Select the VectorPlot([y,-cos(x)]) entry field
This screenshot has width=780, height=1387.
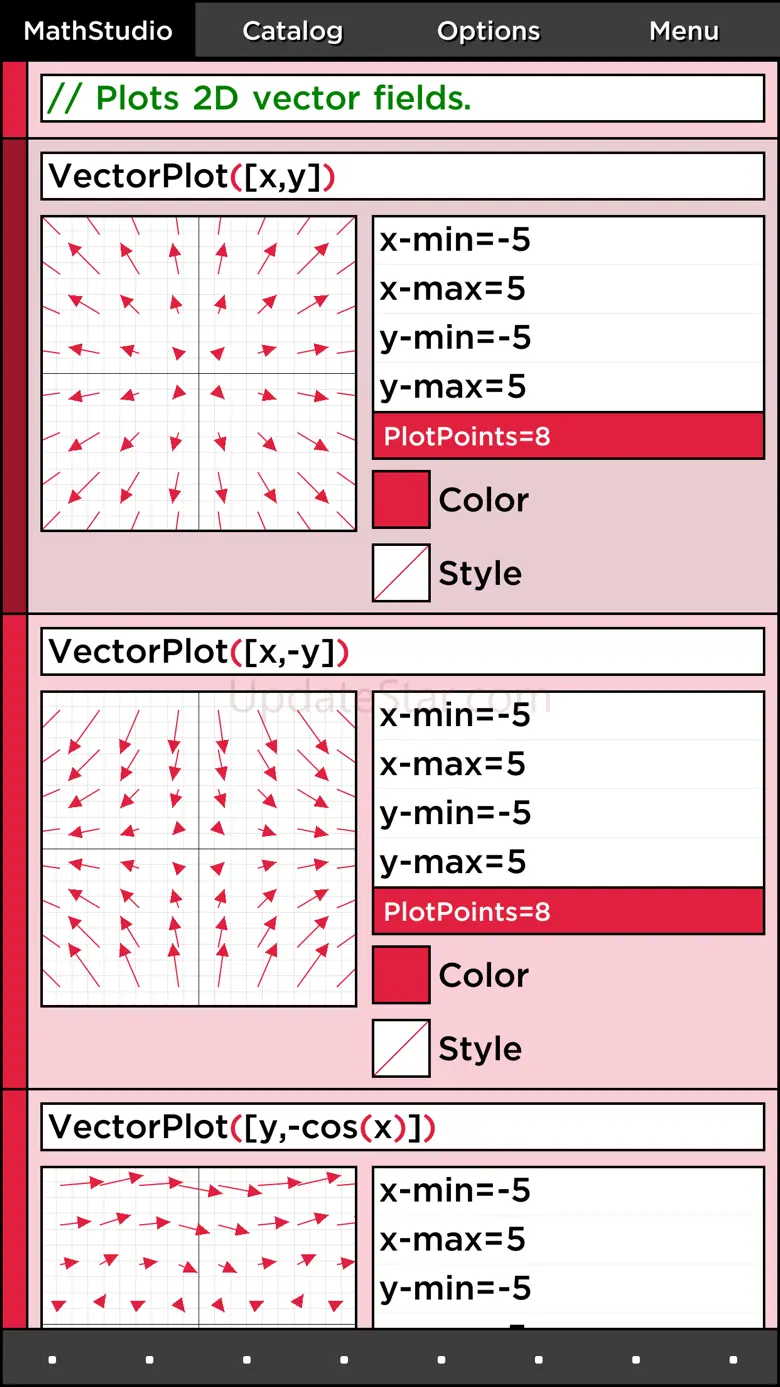coord(402,1127)
